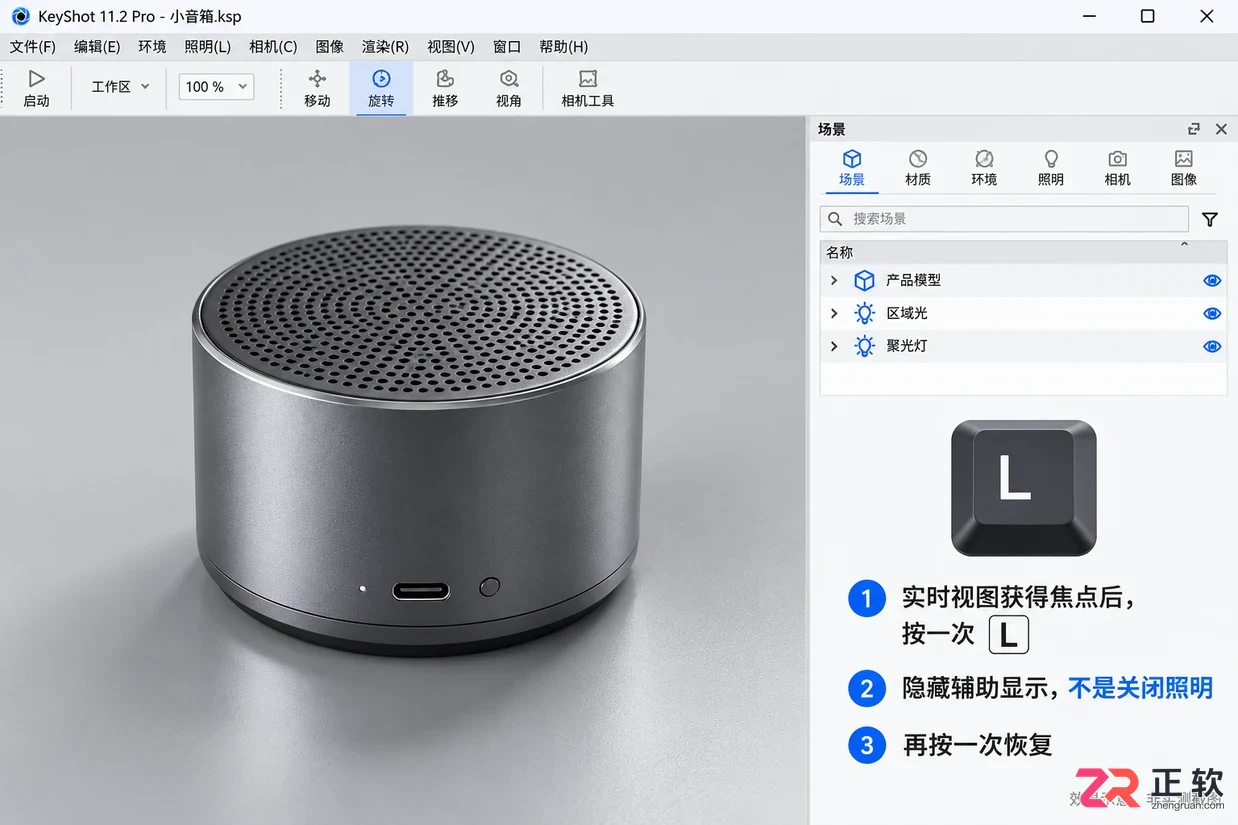Select the 场景 panel tab
This screenshot has height=825, width=1238.
pyautogui.click(x=852, y=168)
